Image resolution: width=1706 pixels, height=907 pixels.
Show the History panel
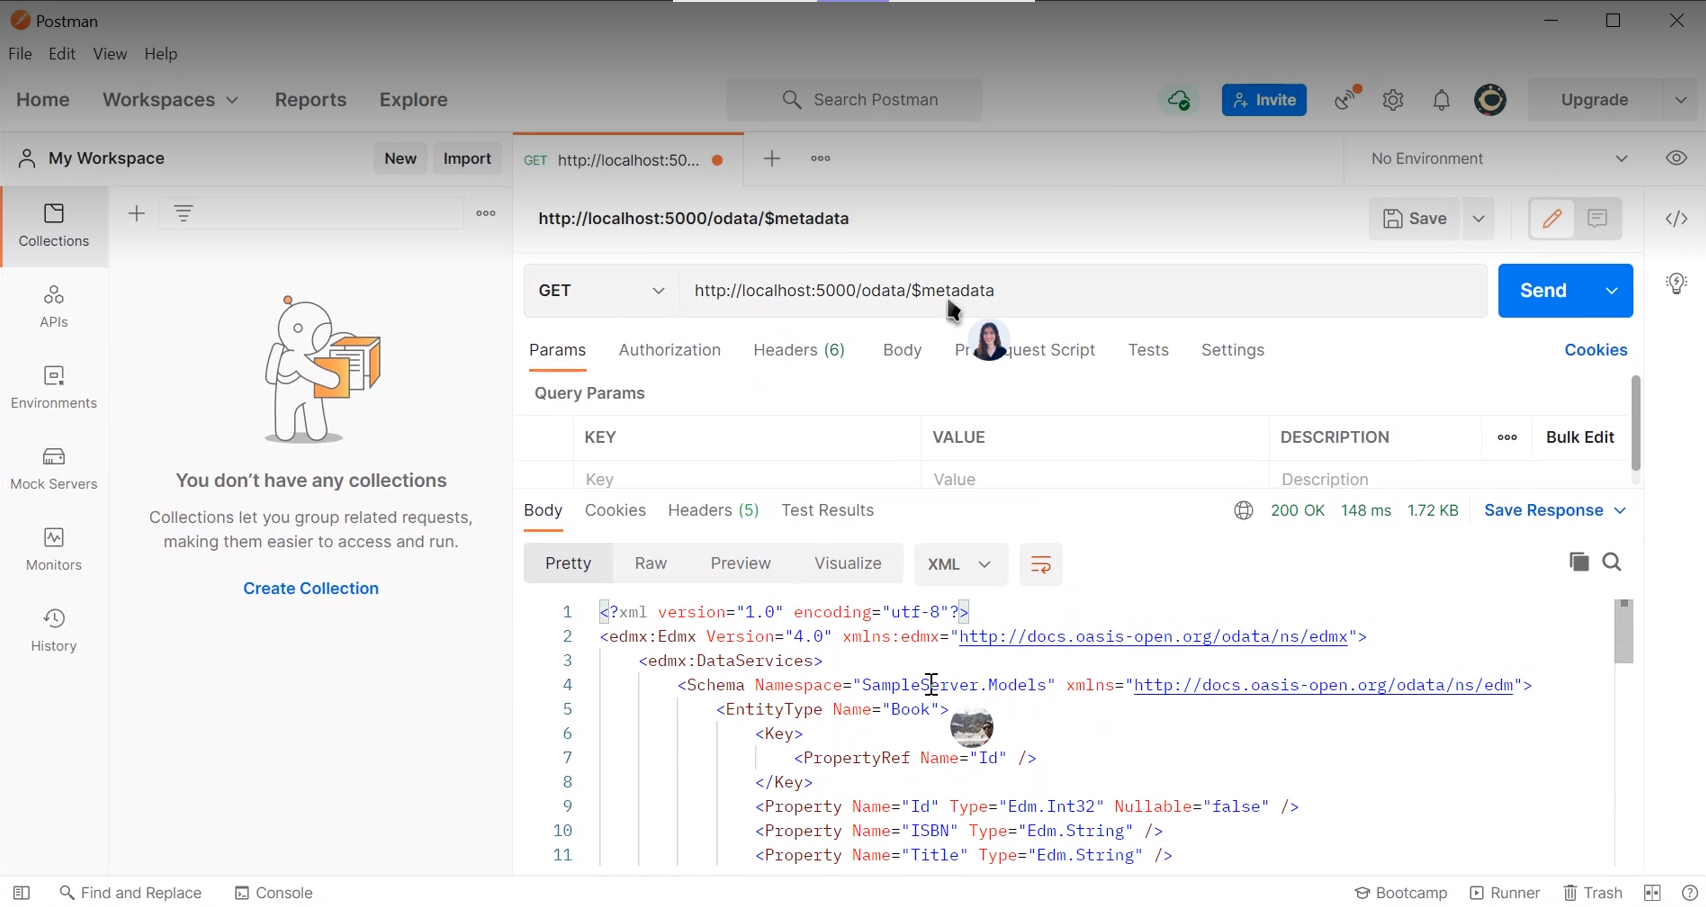[x=53, y=628]
